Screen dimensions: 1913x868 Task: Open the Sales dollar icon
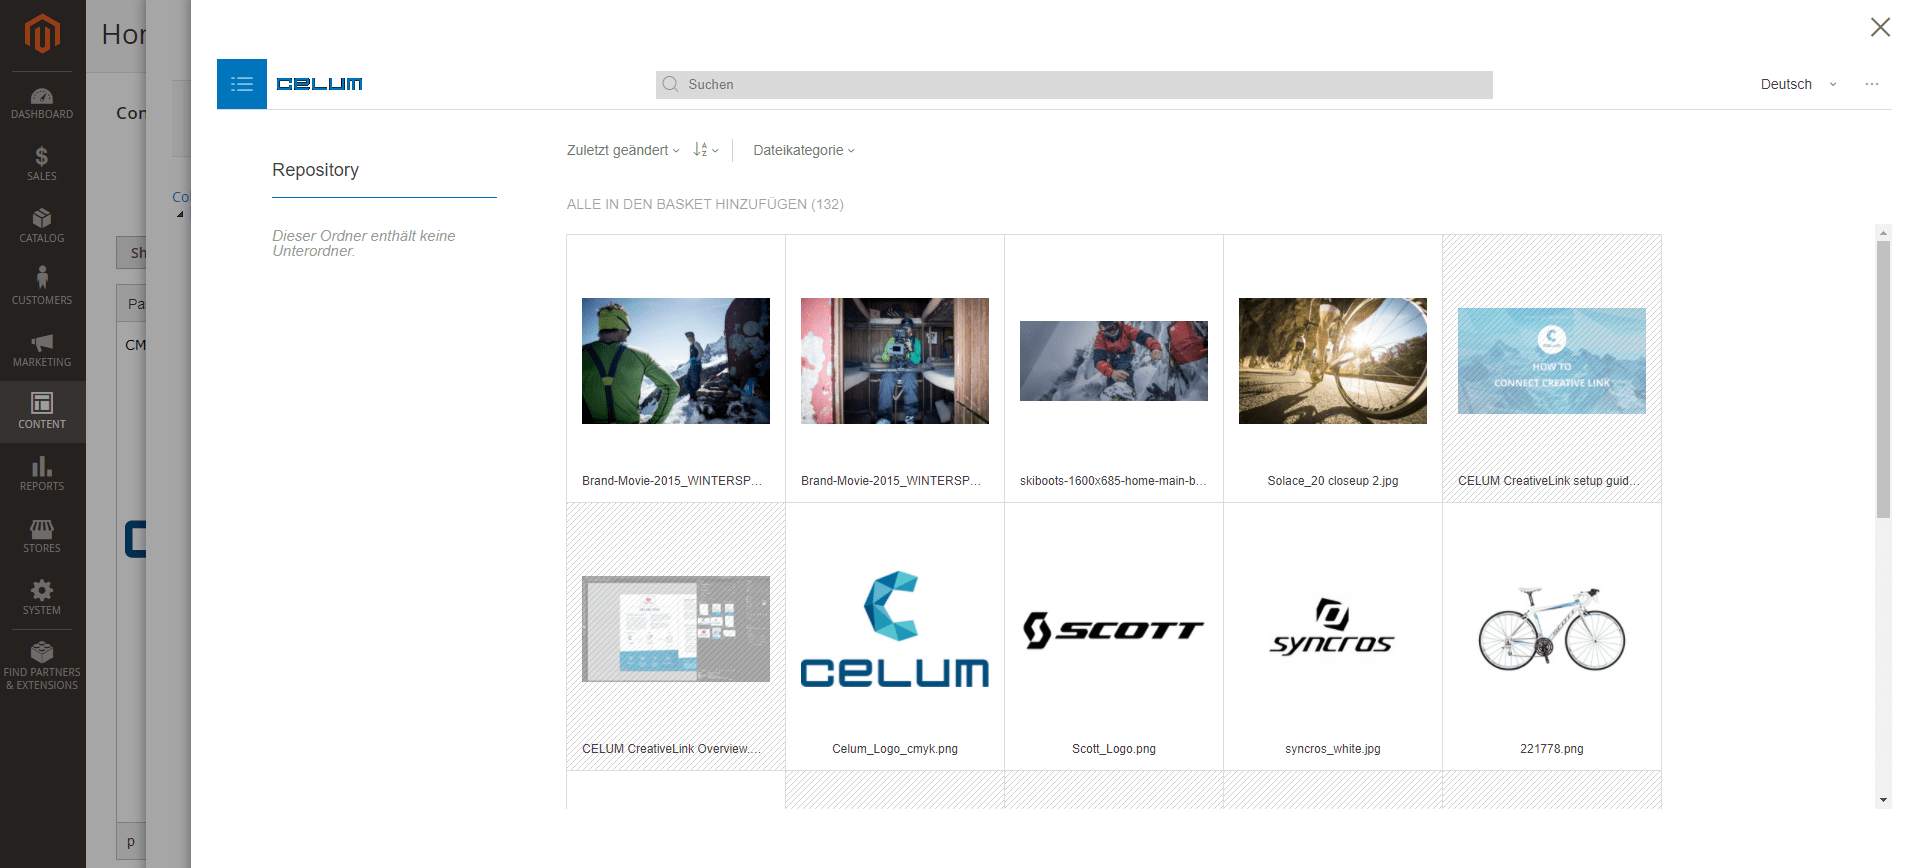tap(42, 156)
